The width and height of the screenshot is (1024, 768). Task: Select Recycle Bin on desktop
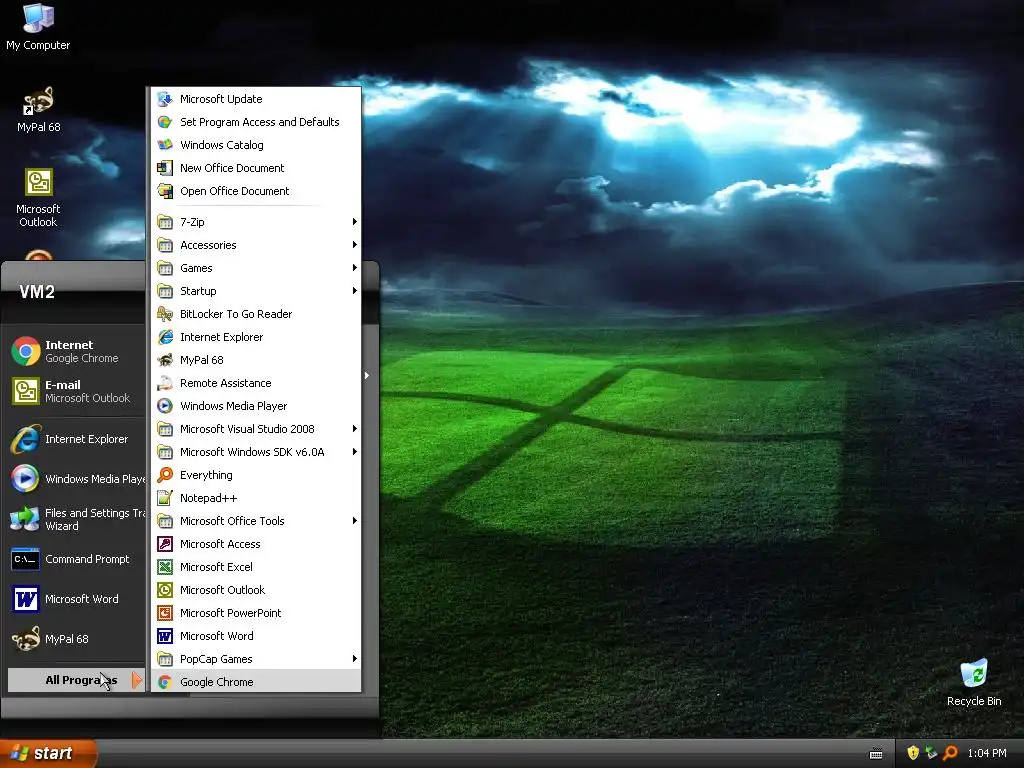(974, 683)
